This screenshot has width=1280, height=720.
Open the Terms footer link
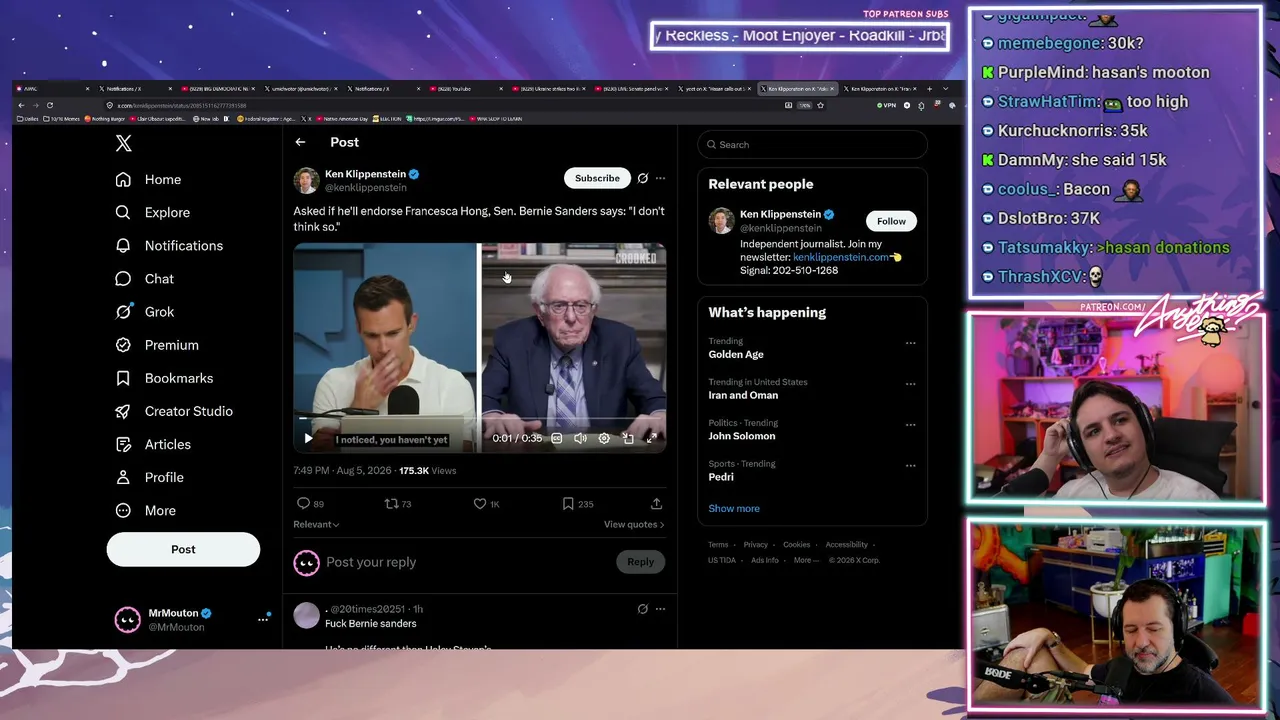[718, 545]
